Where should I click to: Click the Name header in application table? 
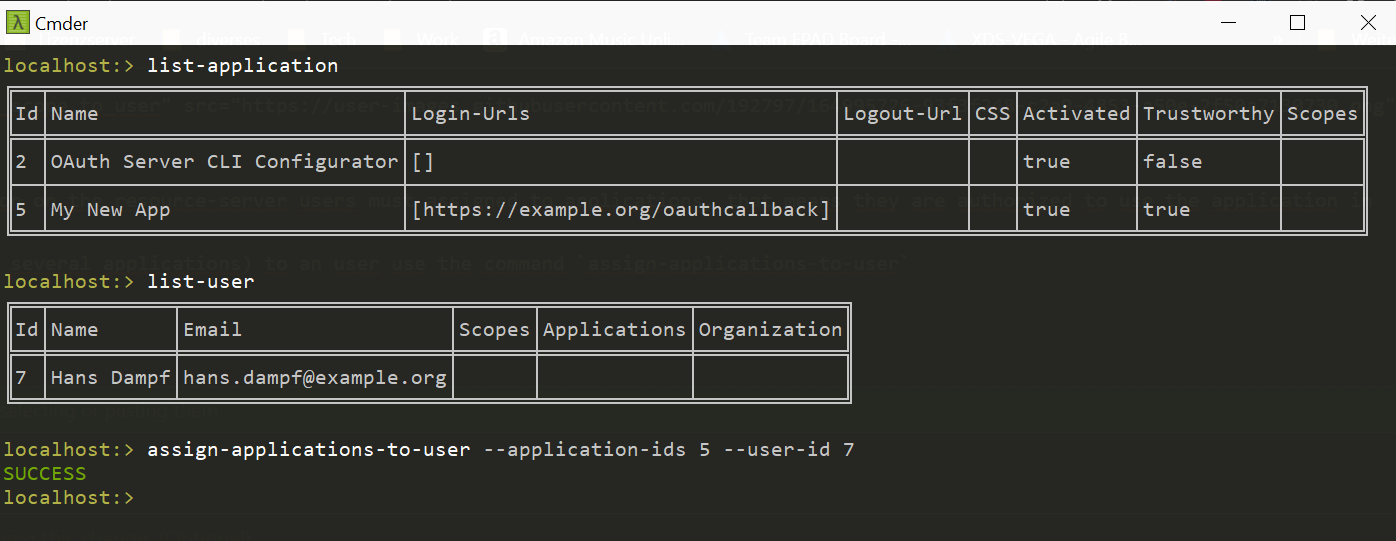coord(75,114)
